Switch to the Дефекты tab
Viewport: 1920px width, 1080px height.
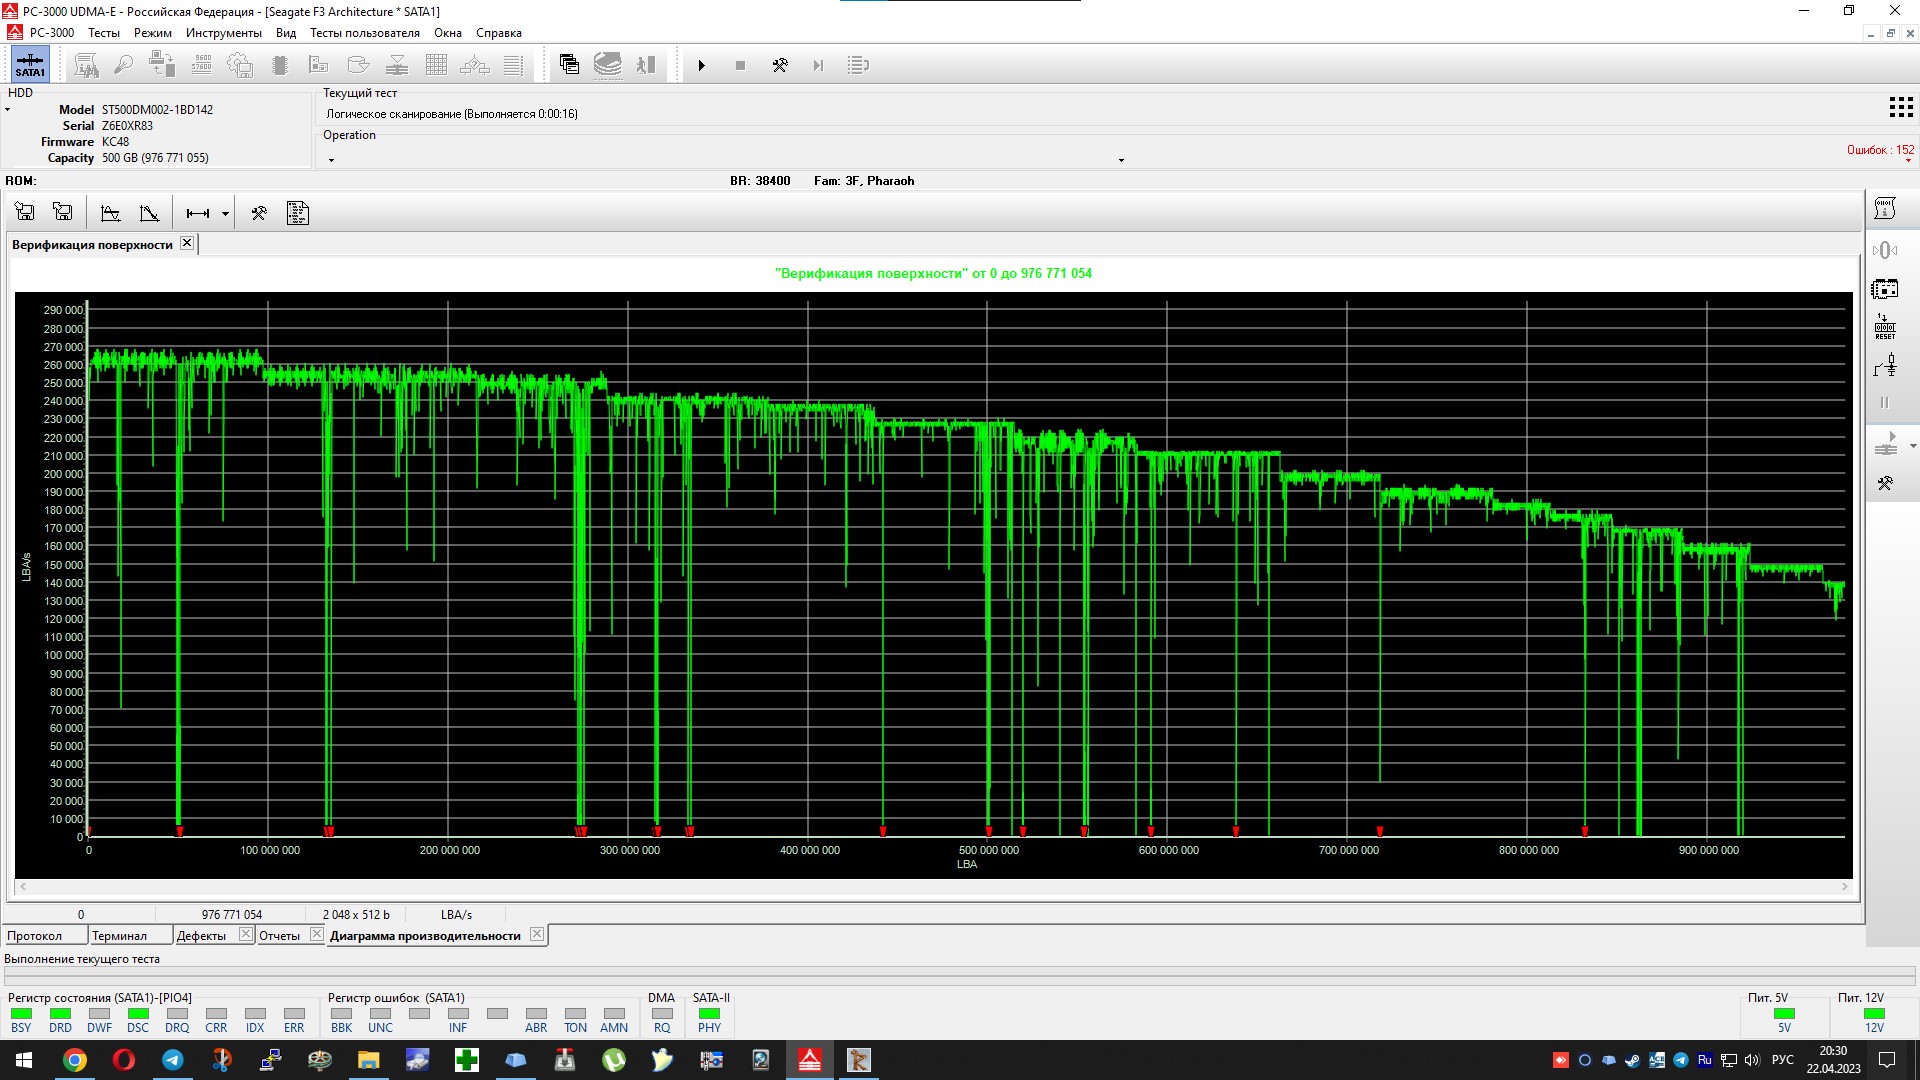coord(201,936)
